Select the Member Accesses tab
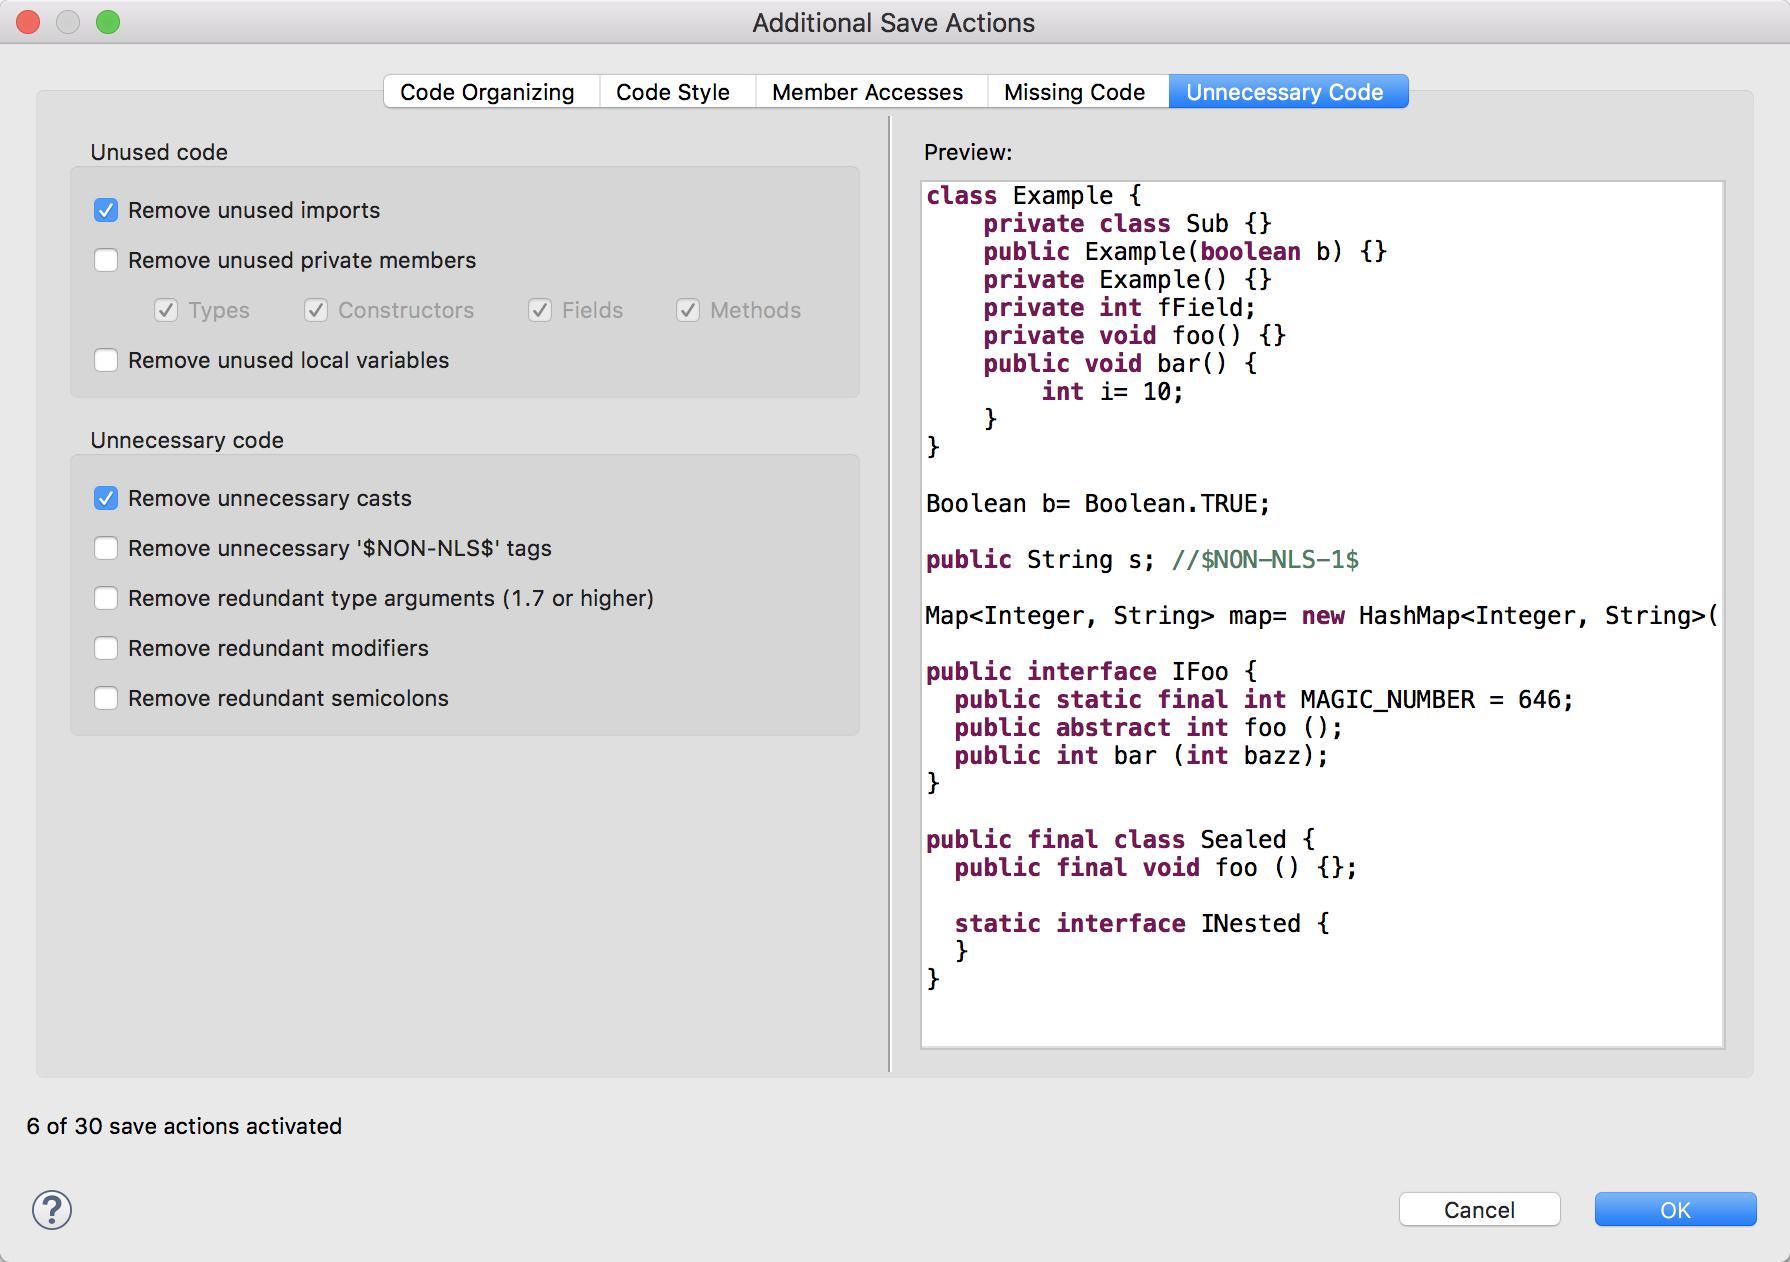The width and height of the screenshot is (1790, 1262). pyautogui.click(x=867, y=92)
